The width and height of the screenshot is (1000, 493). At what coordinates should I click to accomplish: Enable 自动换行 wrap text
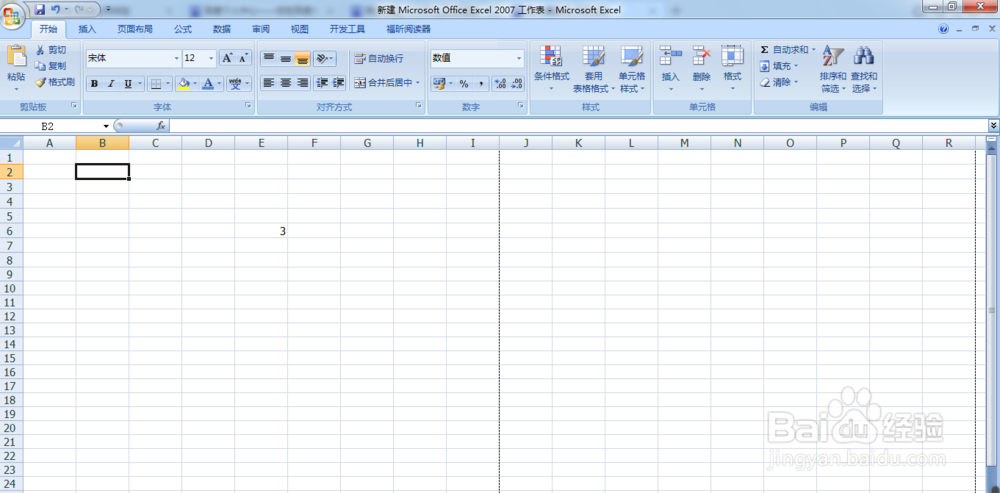(379, 59)
